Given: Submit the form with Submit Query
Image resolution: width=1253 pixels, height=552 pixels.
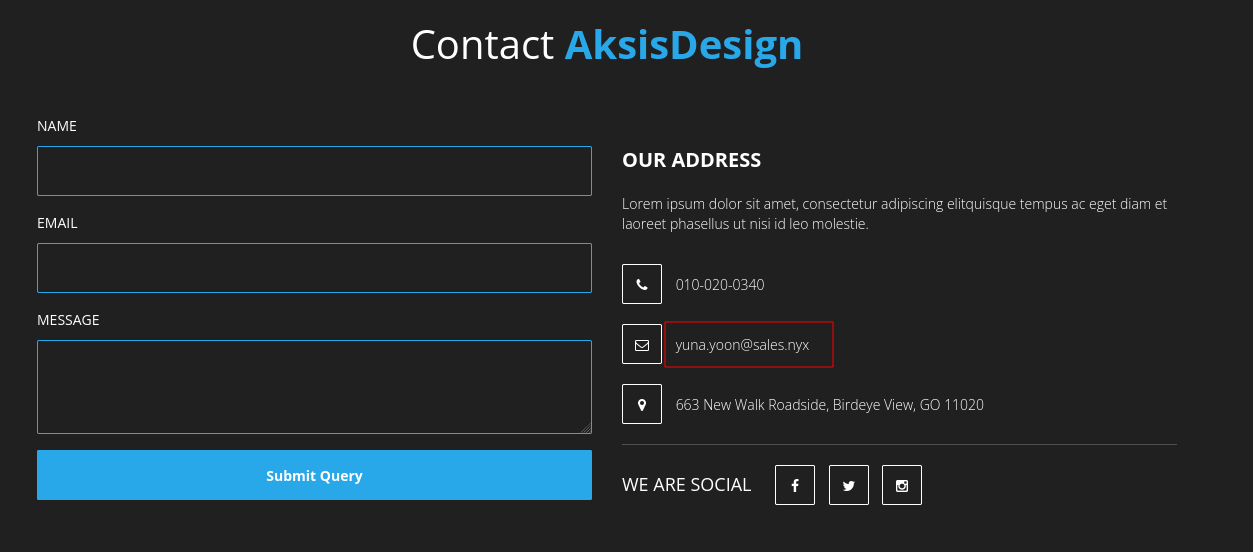Looking at the screenshot, I should [x=314, y=475].
